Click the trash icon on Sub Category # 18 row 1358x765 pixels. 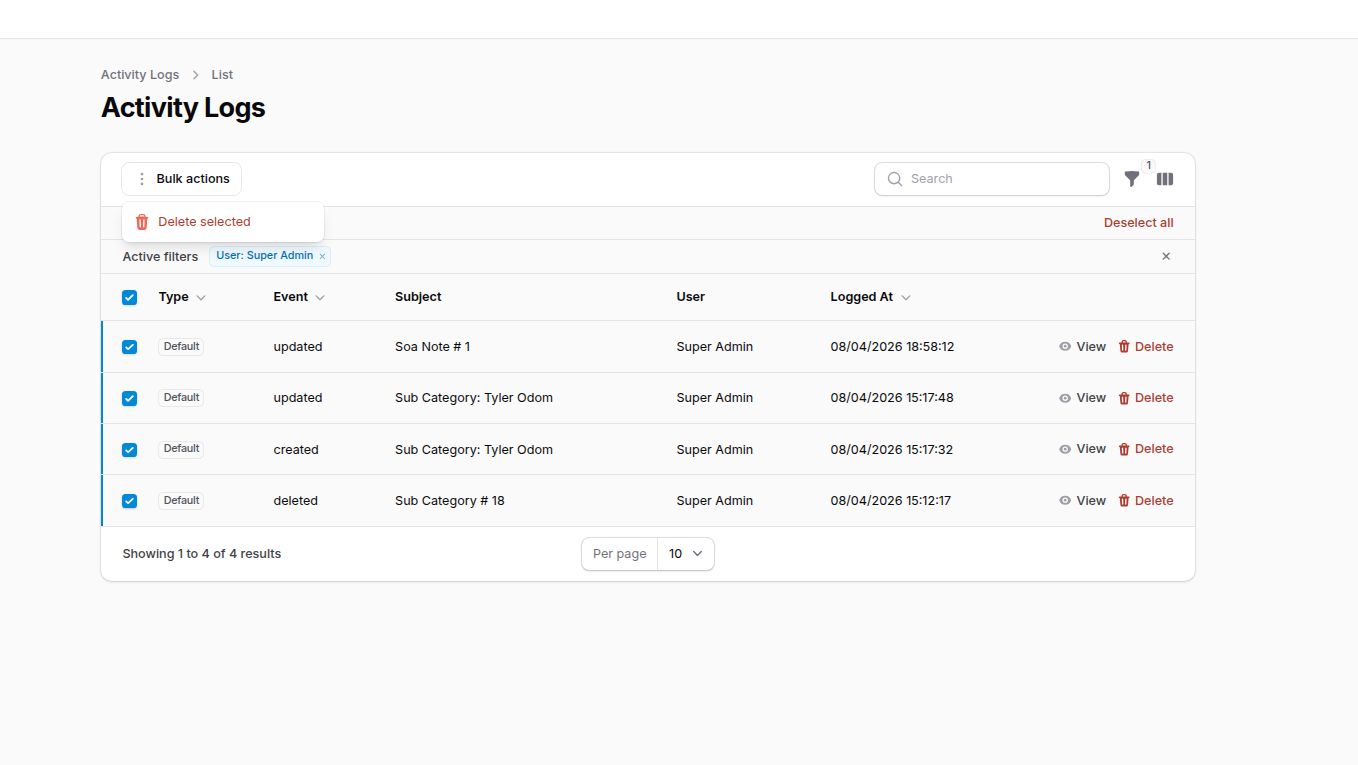[1125, 500]
